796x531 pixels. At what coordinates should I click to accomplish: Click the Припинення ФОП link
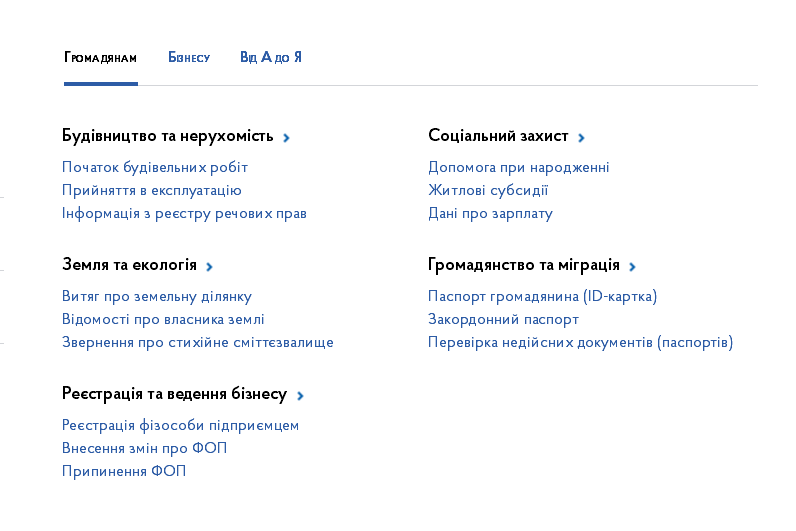tap(124, 471)
